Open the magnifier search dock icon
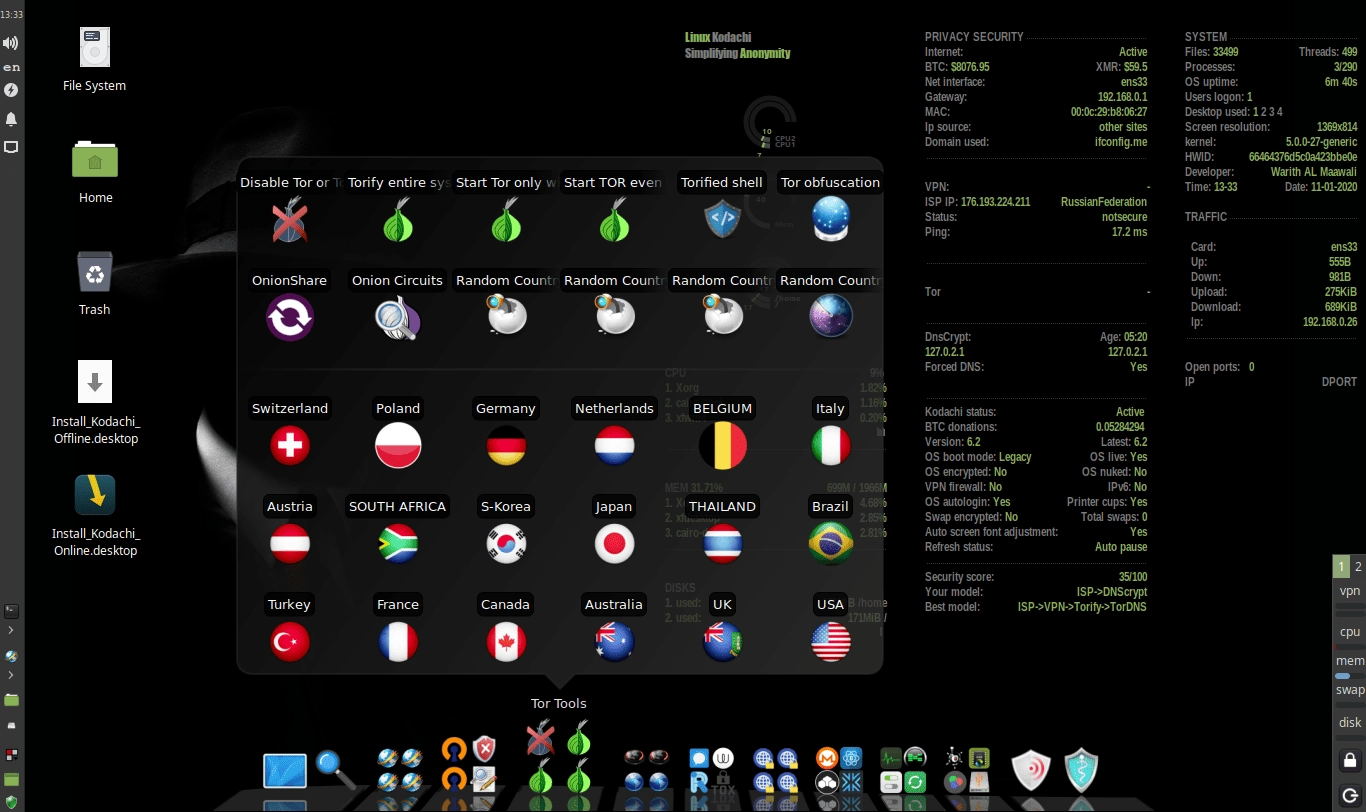 (335, 769)
